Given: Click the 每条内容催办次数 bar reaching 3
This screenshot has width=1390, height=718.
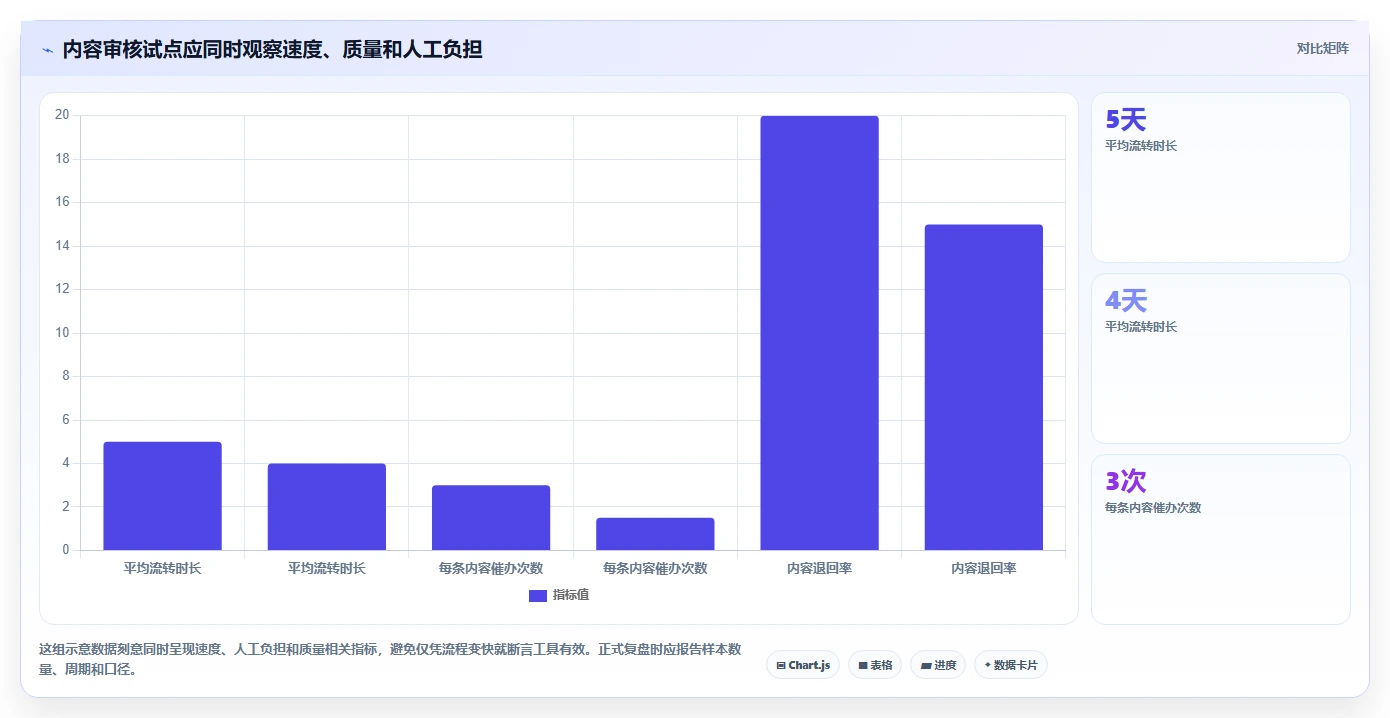Looking at the screenshot, I should click(x=491, y=518).
